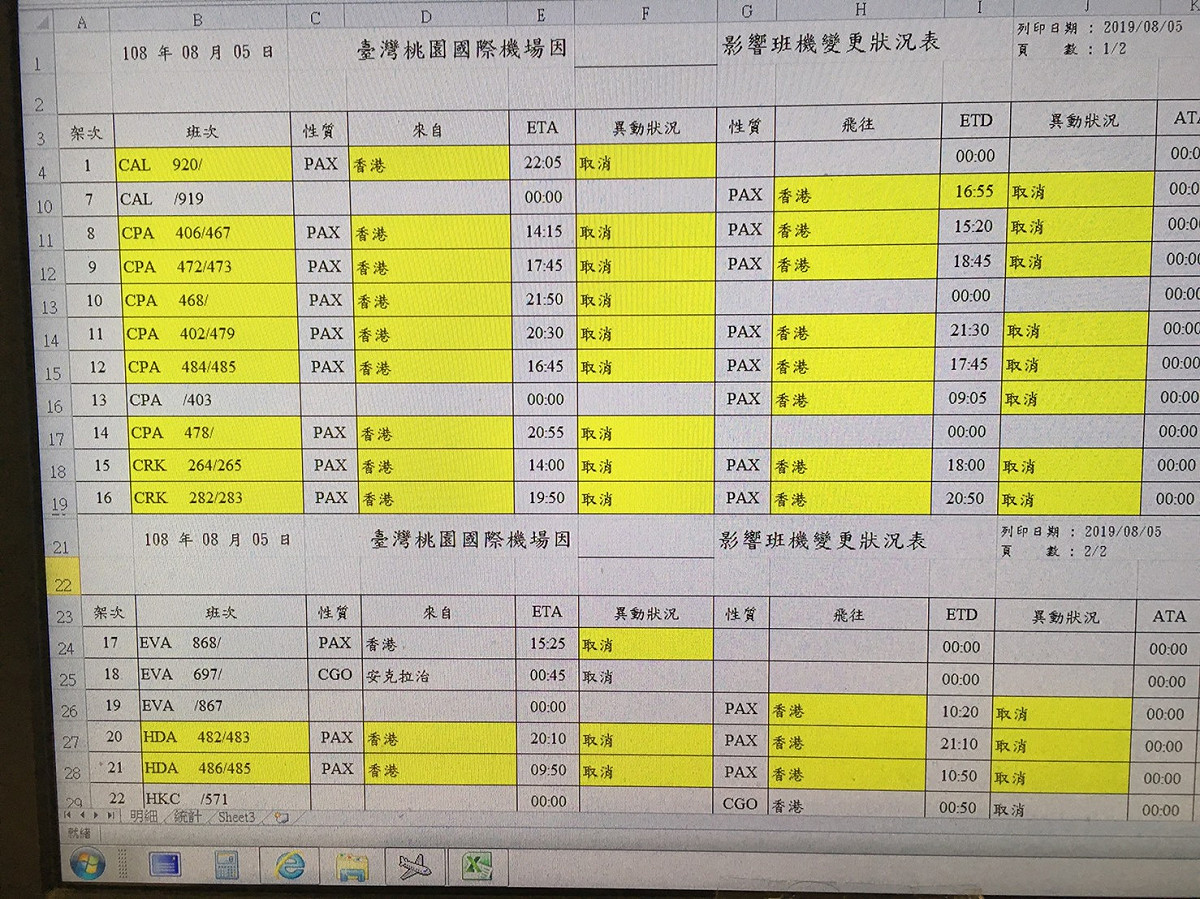Click the 影響班機變更狀況表 title in row 21
1200x899 pixels.
click(822, 541)
